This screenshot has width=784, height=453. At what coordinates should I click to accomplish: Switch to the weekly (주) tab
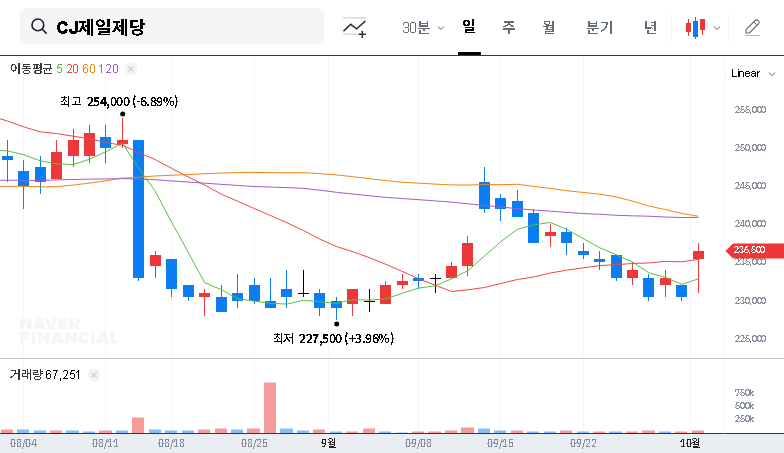[508, 27]
